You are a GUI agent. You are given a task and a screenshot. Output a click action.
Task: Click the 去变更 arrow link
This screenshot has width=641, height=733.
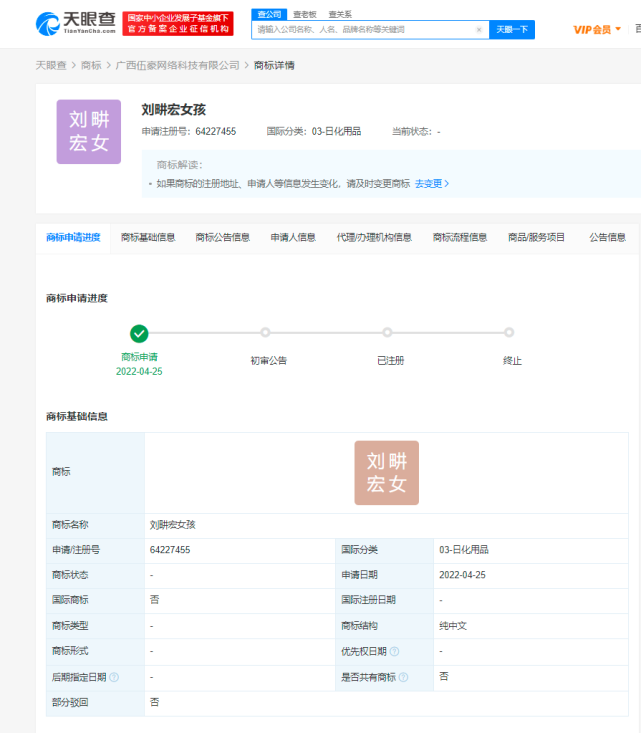point(432,184)
